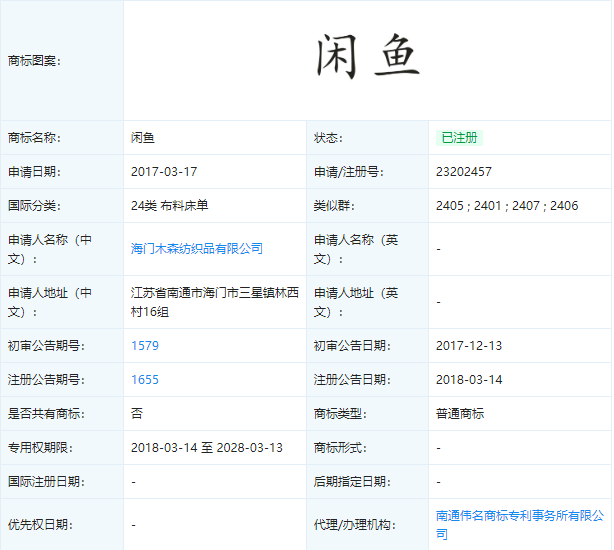Click the 商标形式 label
The height and width of the screenshot is (550, 614).
coord(340,448)
